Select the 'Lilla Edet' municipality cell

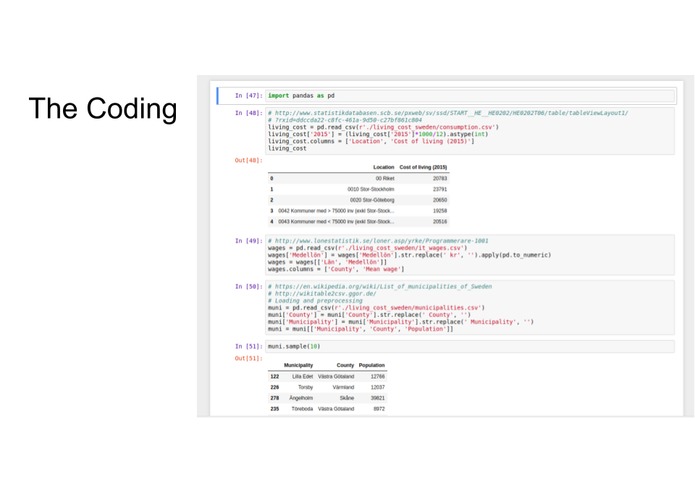pyautogui.click(x=302, y=377)
